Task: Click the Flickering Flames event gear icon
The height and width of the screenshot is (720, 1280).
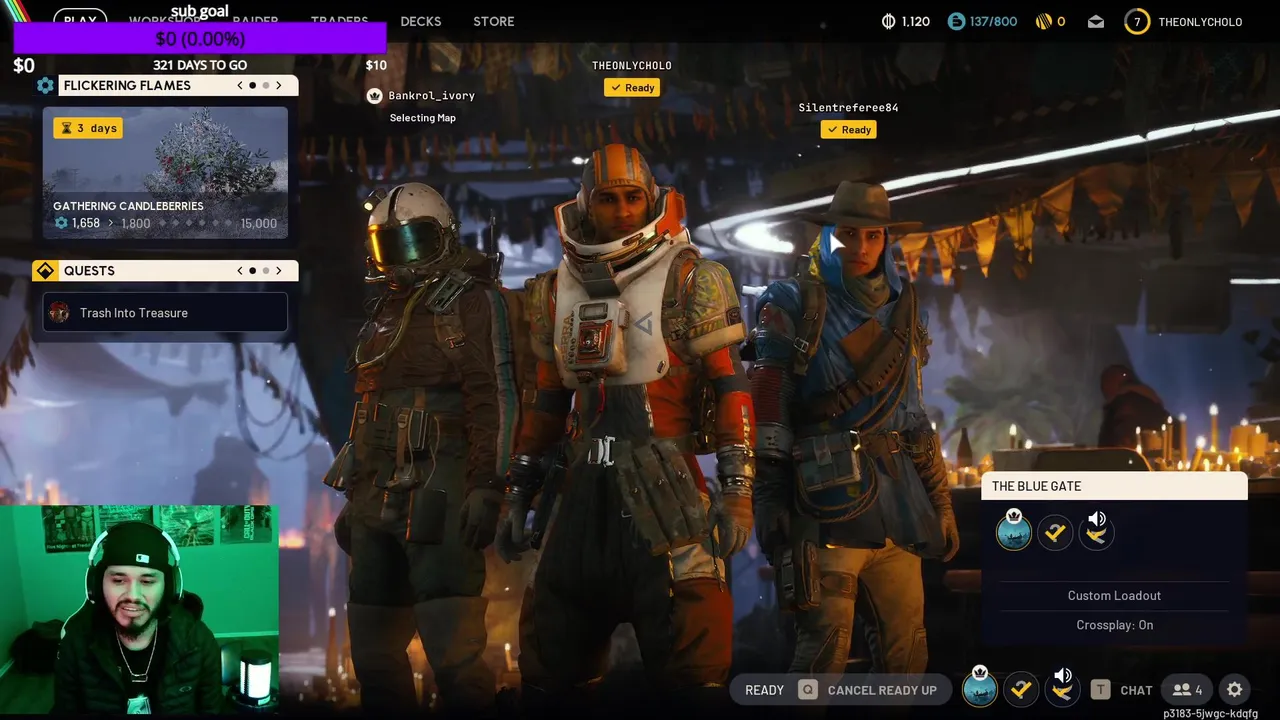Action: coord(45,86)
